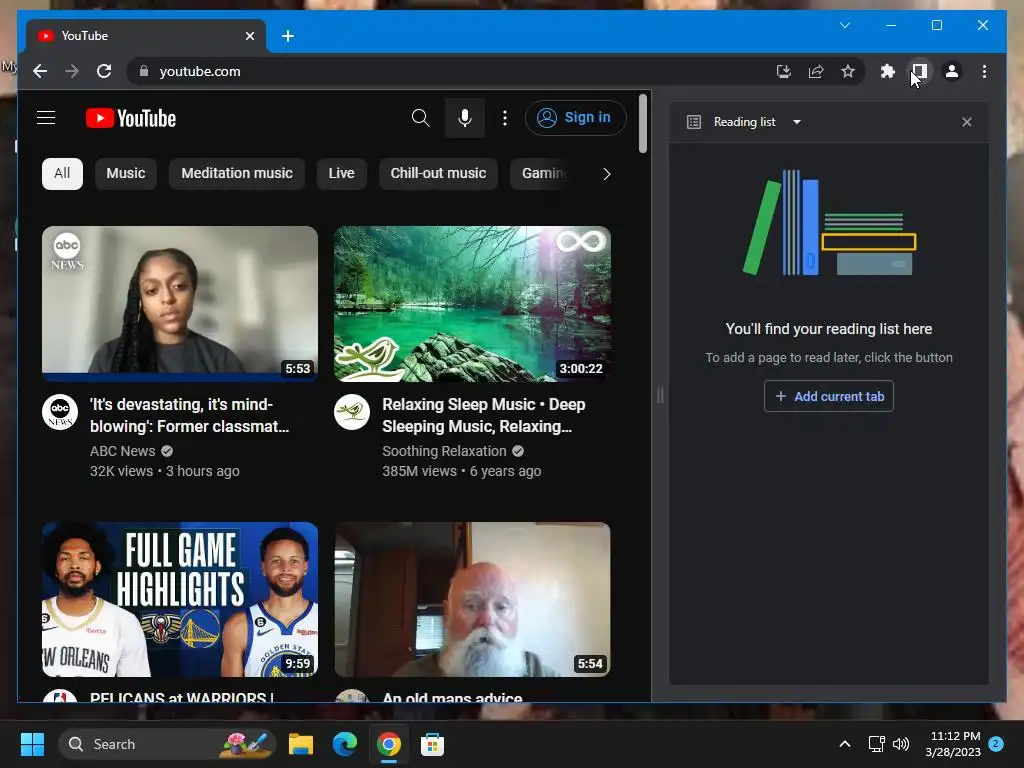Open the clock showing 11:12 PM
This screenshot has height=768, width=1024.
(x=953, y=744)
